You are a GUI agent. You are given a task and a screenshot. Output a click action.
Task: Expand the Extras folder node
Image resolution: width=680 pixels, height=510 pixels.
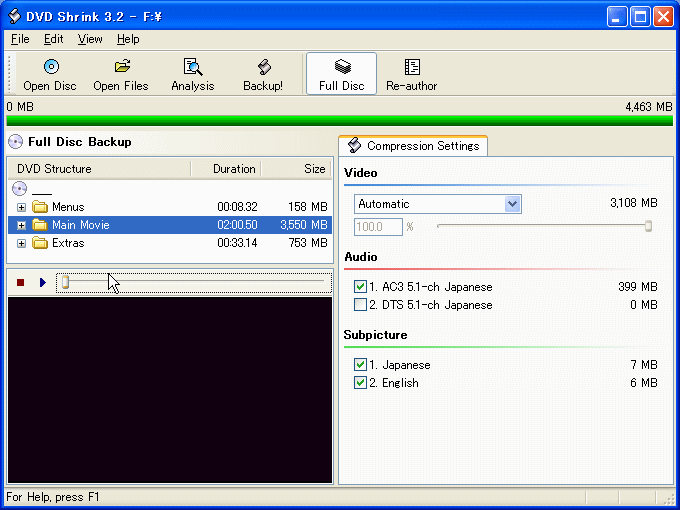click(21, 243)
